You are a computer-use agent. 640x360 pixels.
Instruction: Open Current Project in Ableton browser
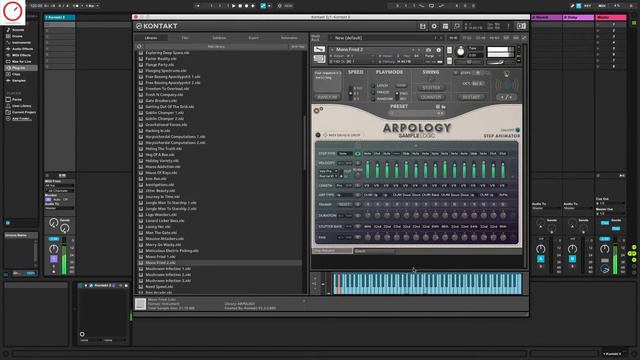24,112
